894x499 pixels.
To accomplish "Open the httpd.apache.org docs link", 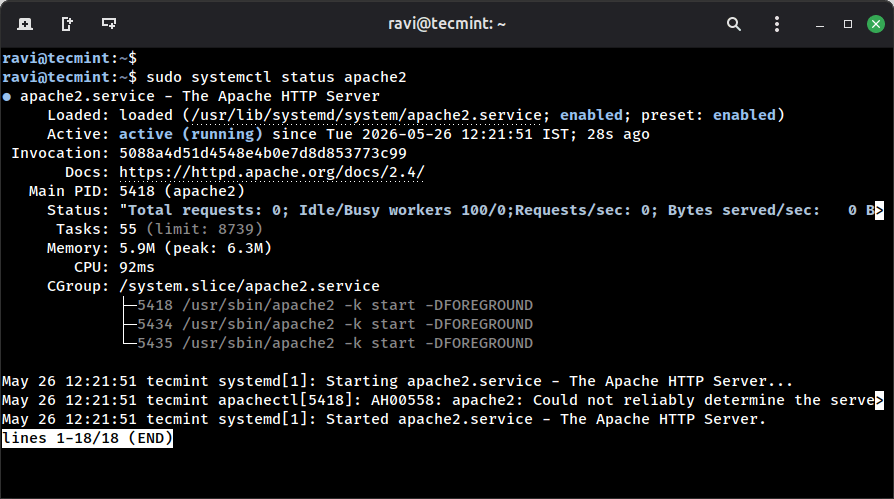I will (x=271, y=172).
